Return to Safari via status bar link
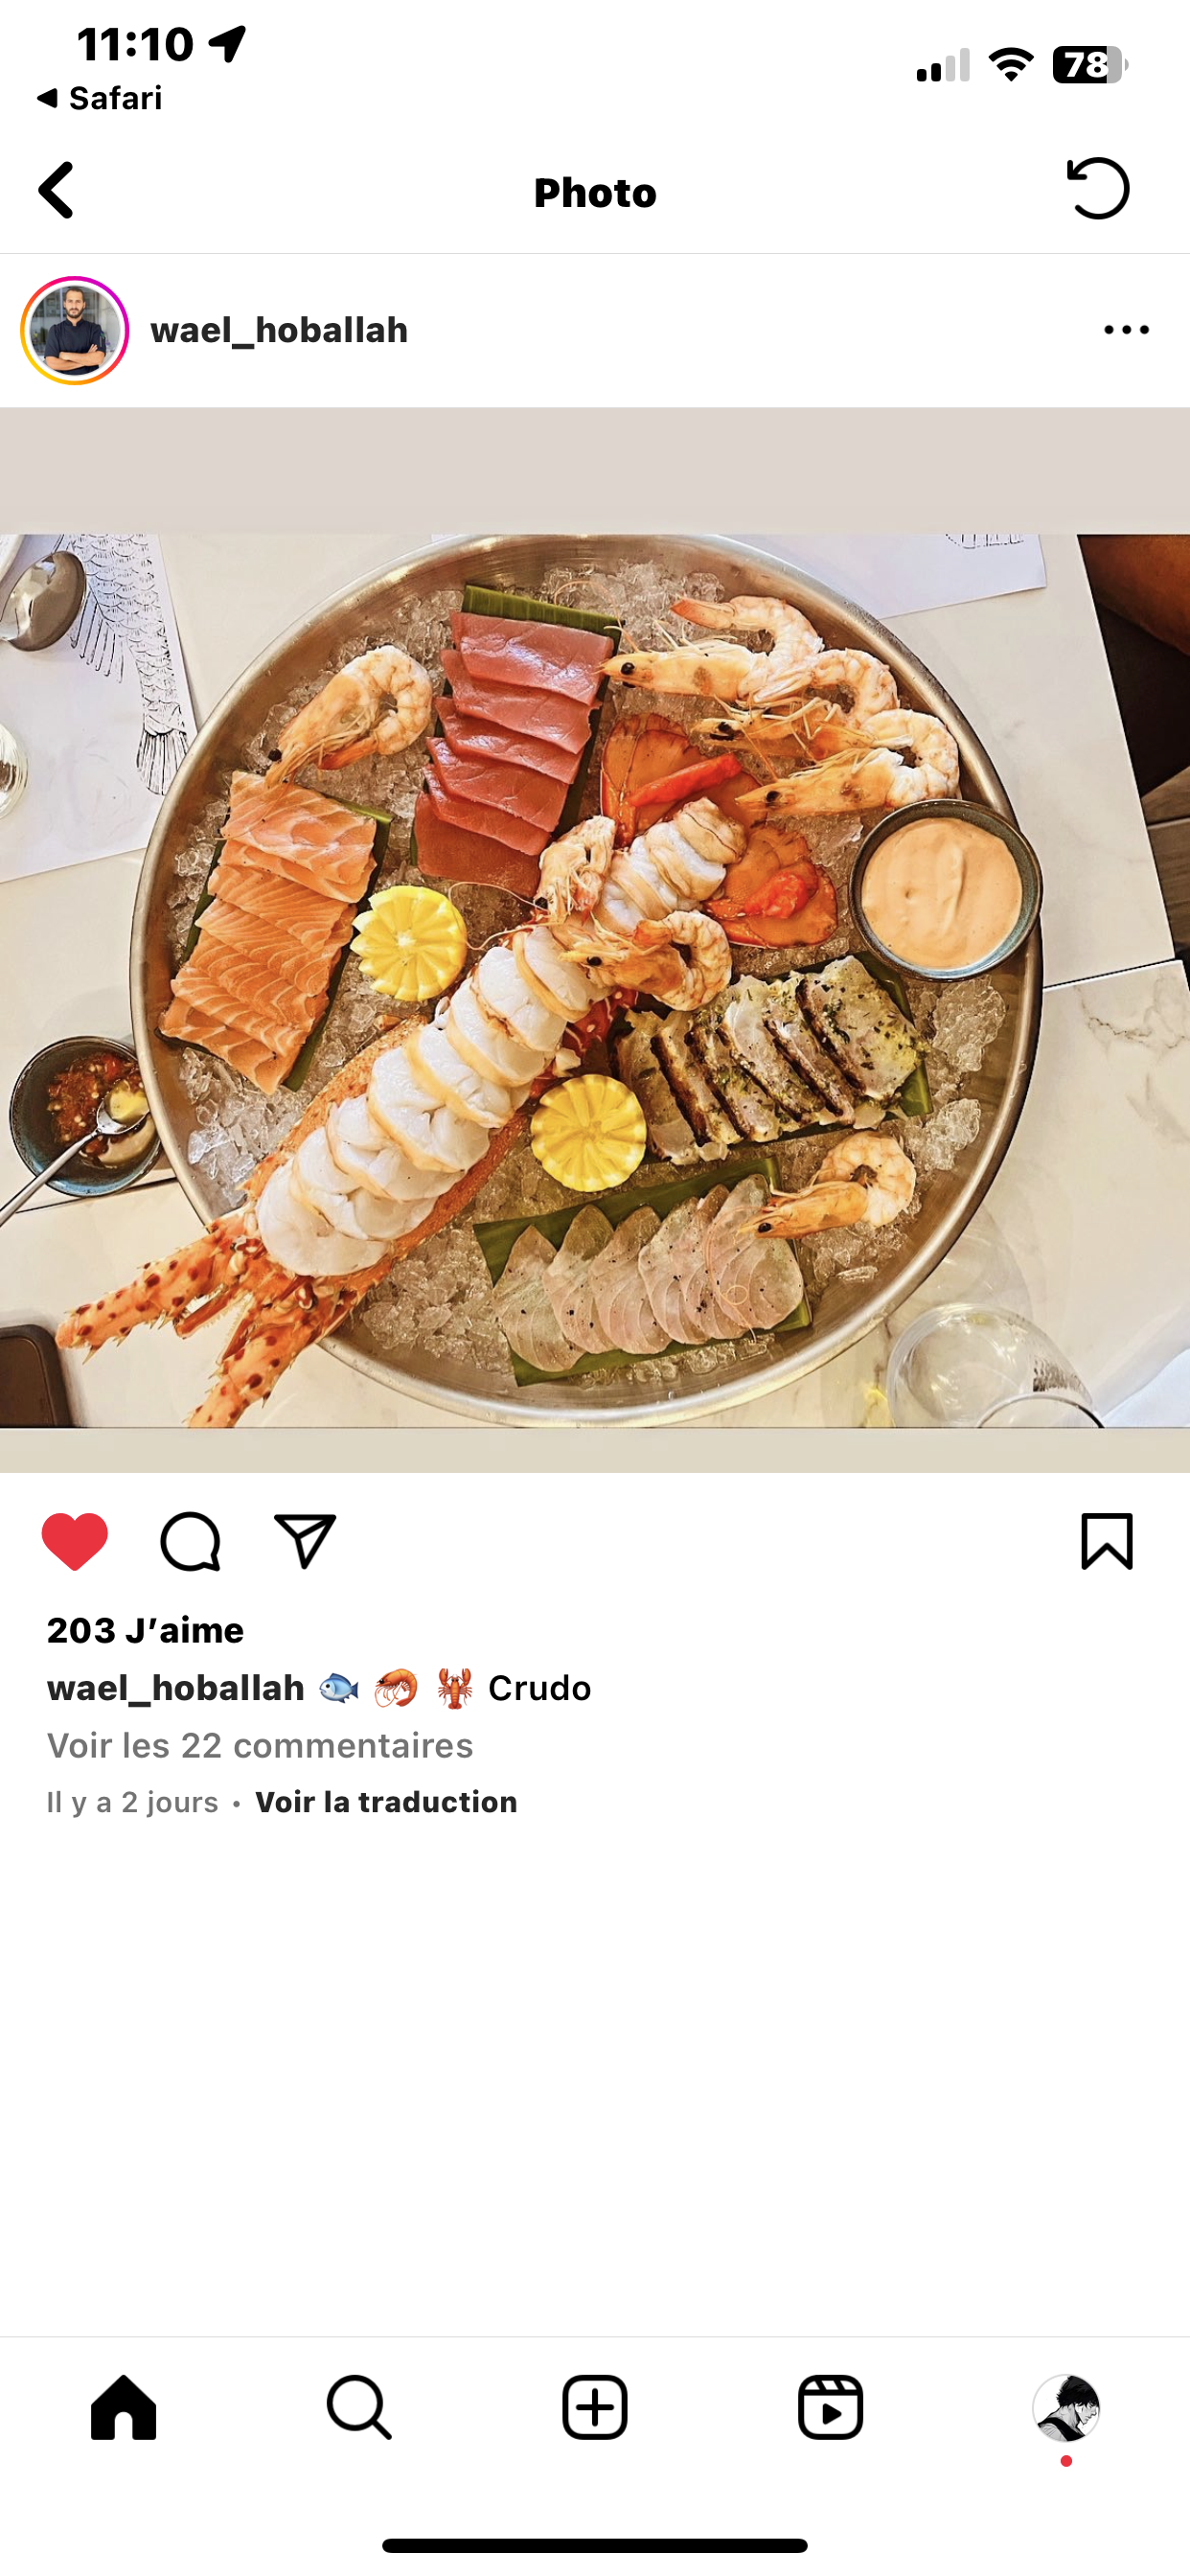This screenshot has height=2576, width=1190. [99, 98]
